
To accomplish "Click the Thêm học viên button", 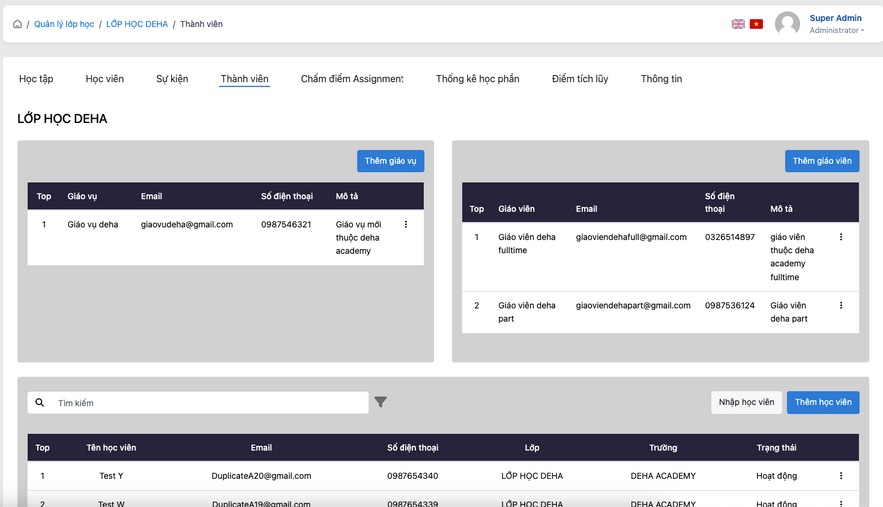I will pos(823,402).
